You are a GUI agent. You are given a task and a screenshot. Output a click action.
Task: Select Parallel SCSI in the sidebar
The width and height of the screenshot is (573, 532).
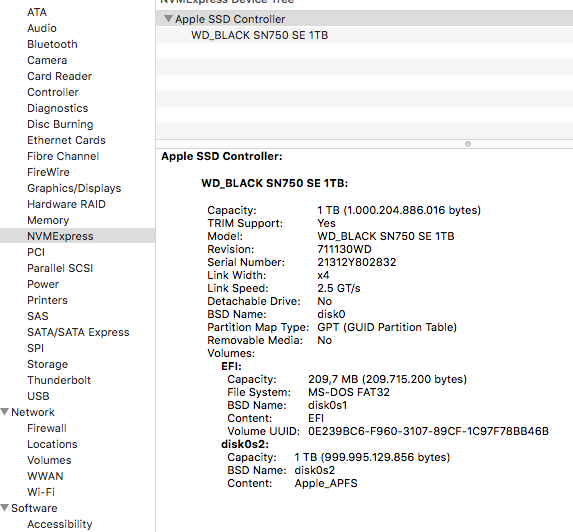(x=60, y=268)
